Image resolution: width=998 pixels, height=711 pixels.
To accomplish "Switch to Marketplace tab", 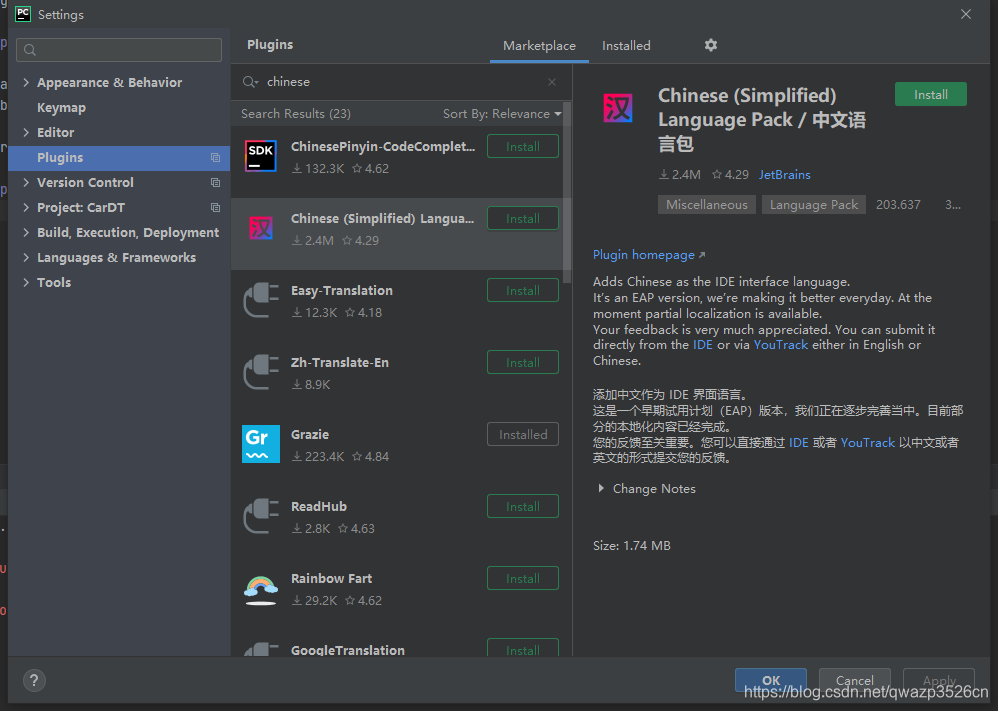I will tap(539, 46).
